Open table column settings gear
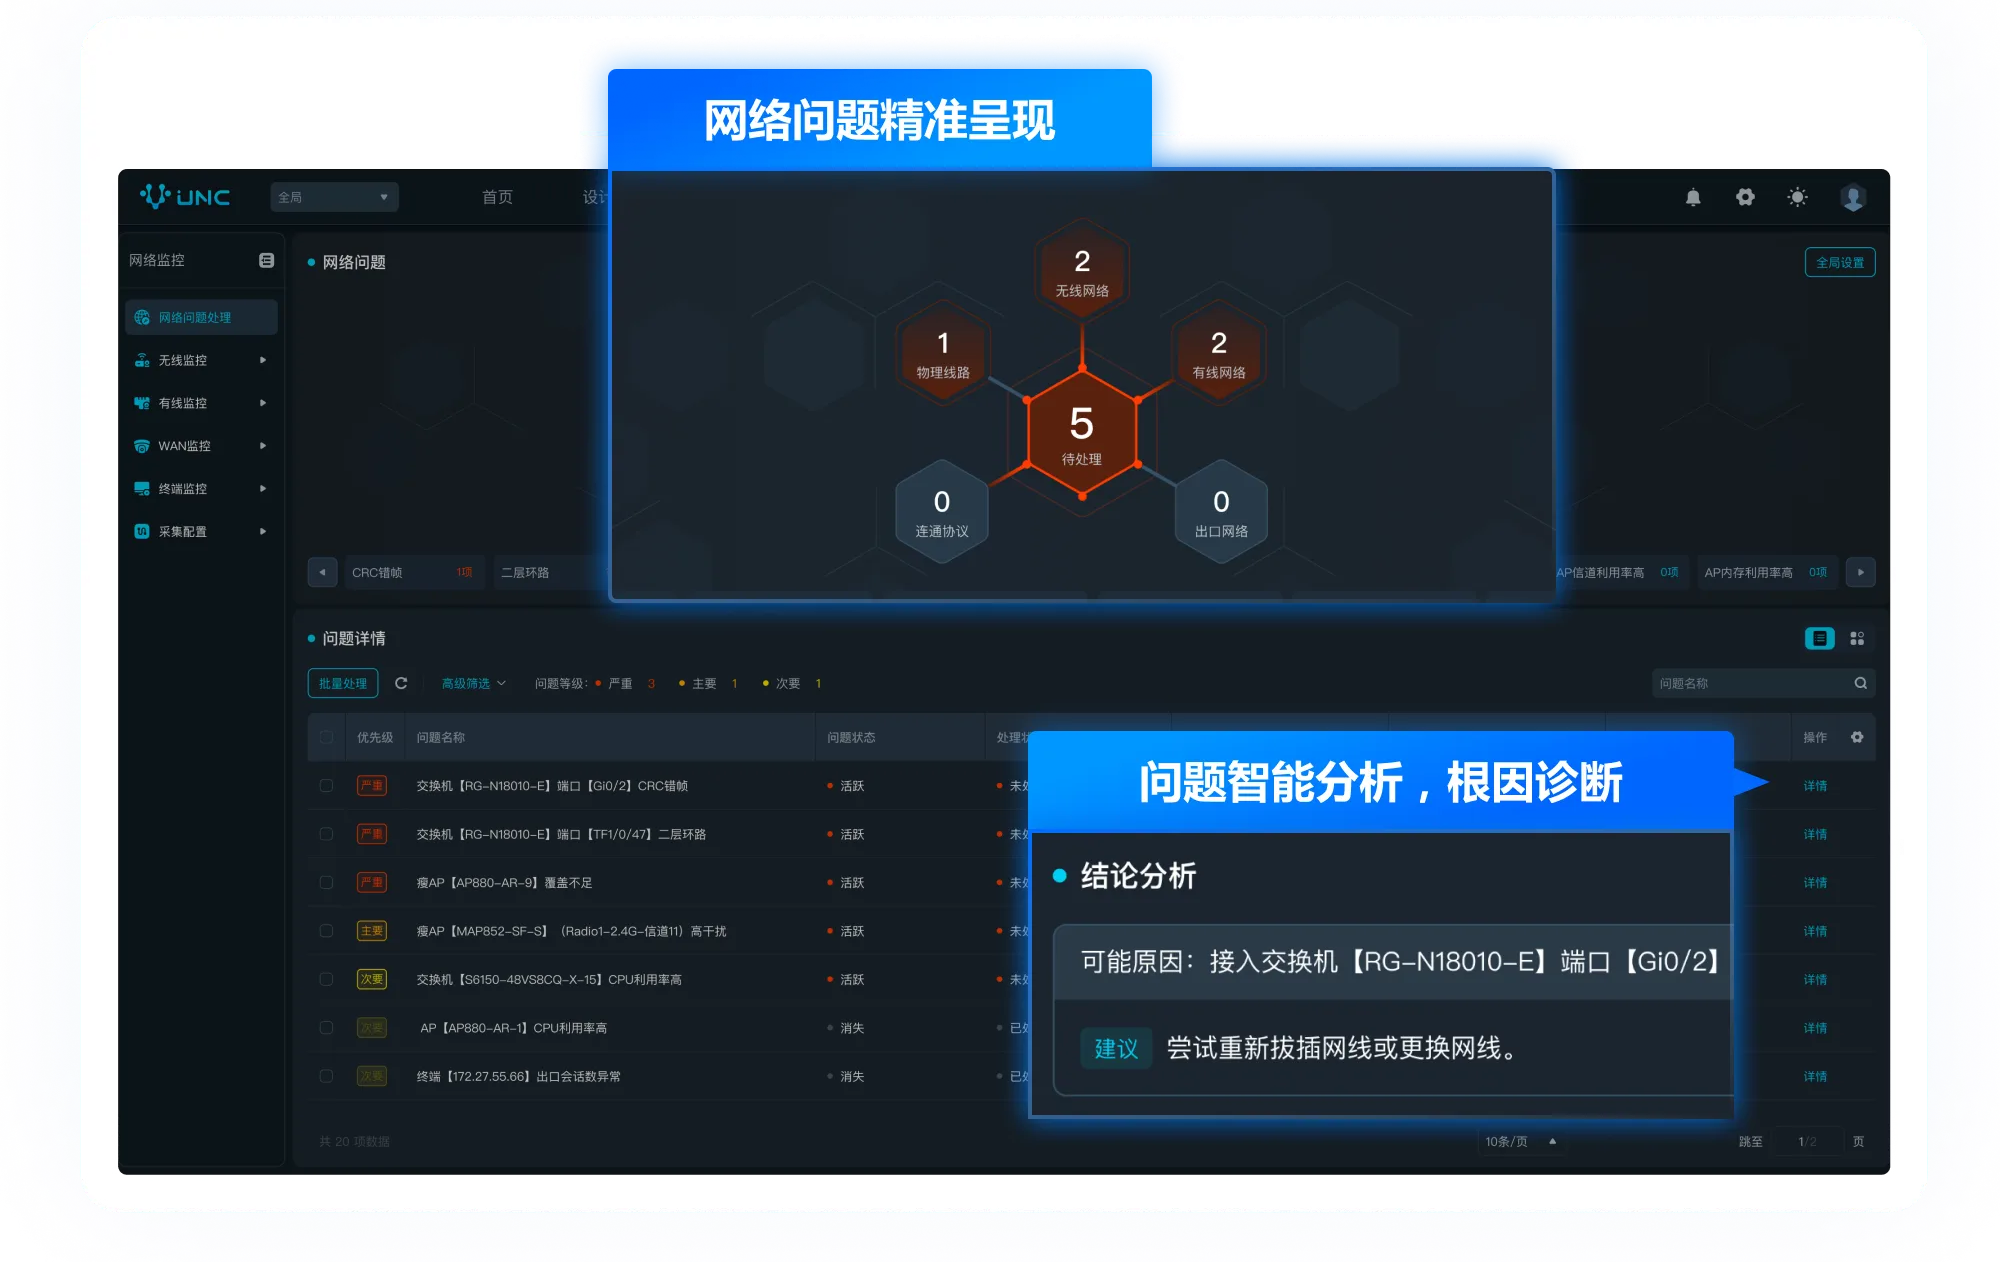The width and height of the screenshot is (2000, 1262). [1857, 737]
